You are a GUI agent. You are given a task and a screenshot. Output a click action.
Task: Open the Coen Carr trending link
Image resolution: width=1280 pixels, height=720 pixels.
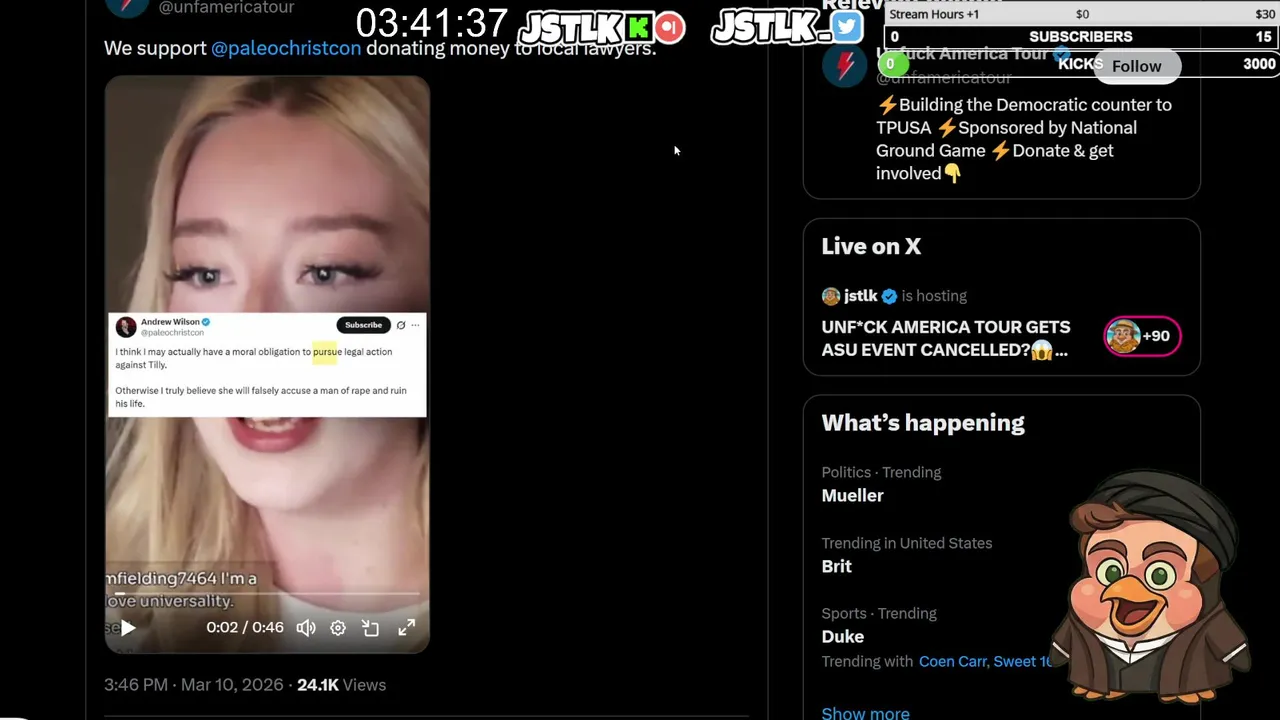[952, 661]
